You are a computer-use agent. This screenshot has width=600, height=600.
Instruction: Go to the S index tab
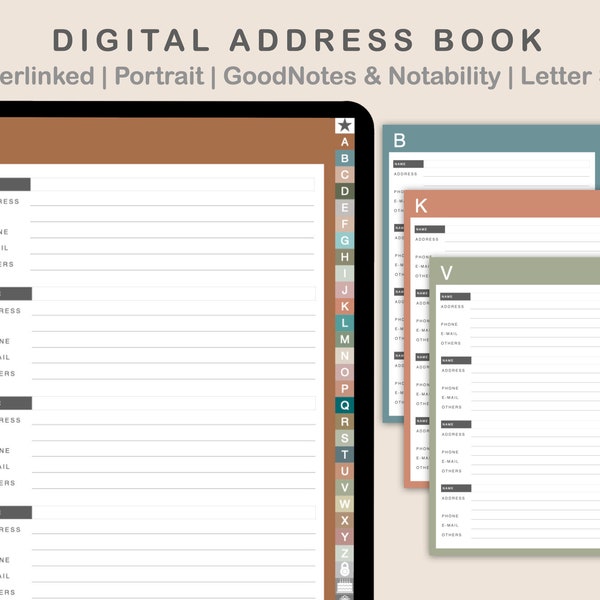tap(344, 438)
